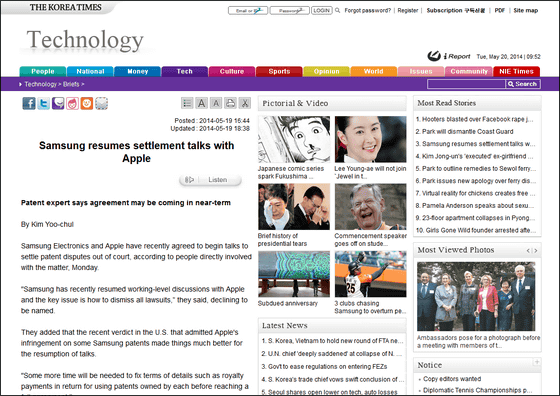Screen dimensions: 560x396
Task: Click the pink face share icon
Action: [x=72, y=104]
